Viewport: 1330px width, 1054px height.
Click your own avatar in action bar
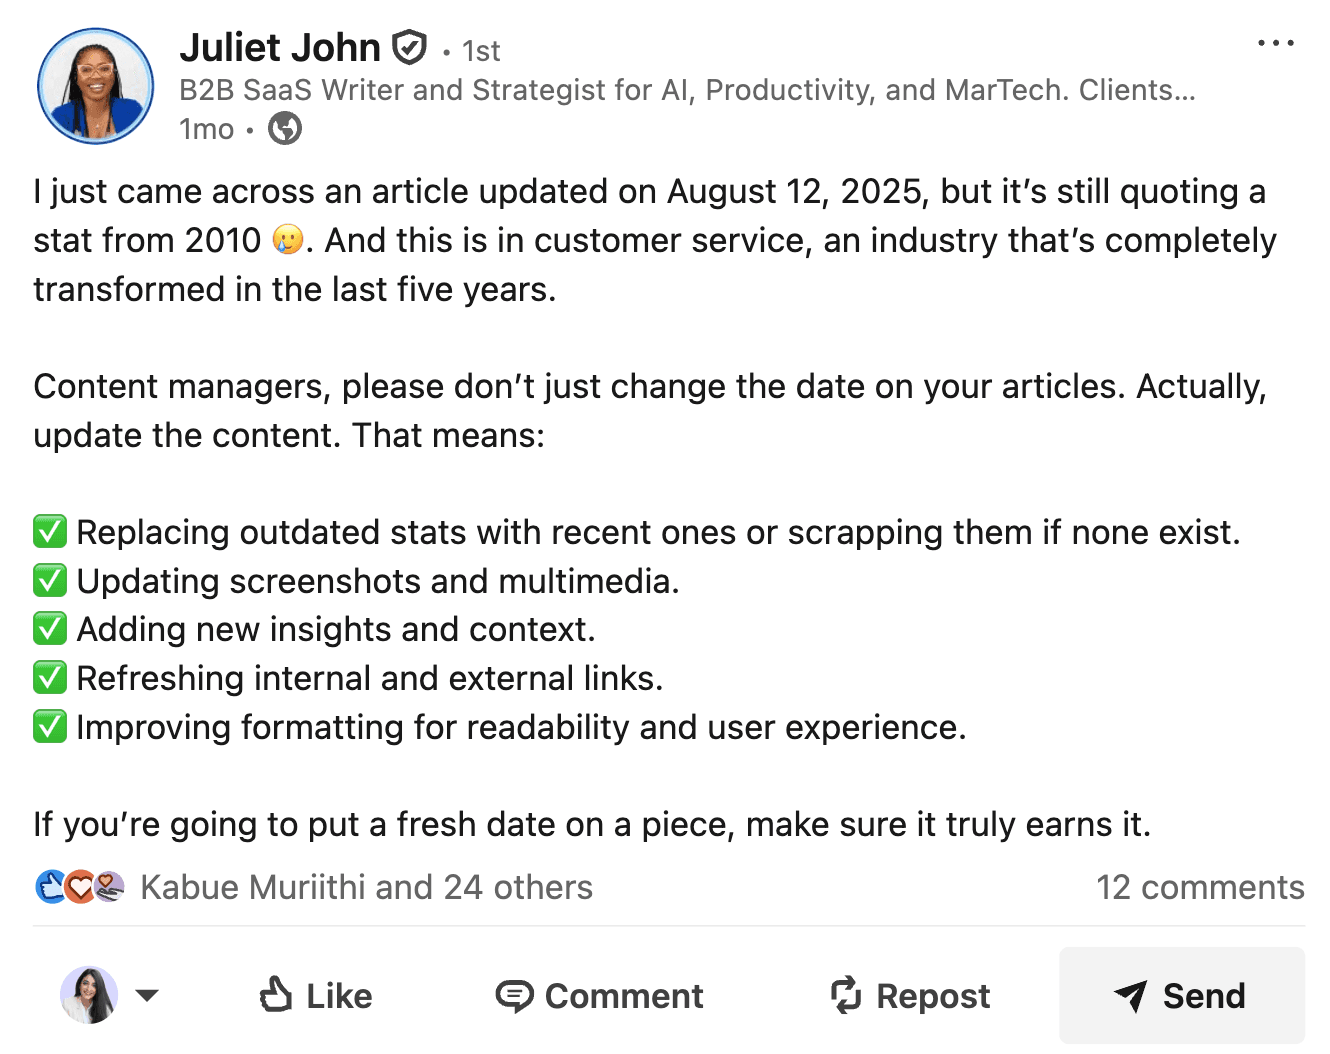pyautogui.click(x=89, y=995)
